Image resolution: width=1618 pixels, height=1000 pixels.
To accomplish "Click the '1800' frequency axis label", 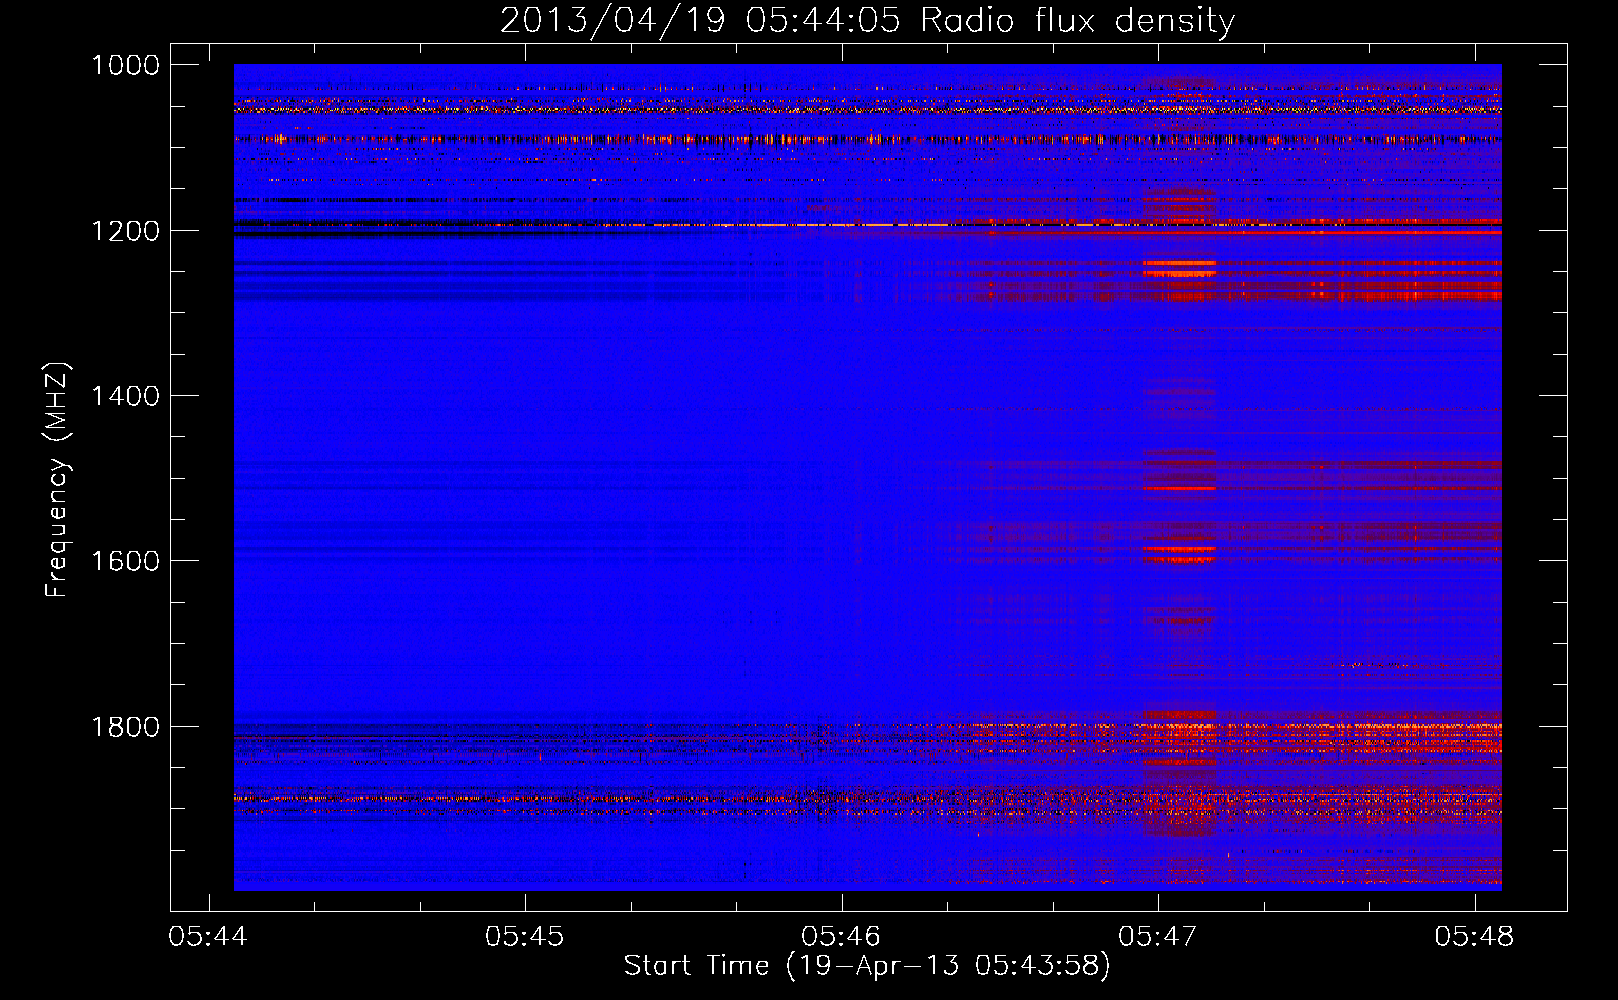I will pyautogui.click(x=125, y=727).
